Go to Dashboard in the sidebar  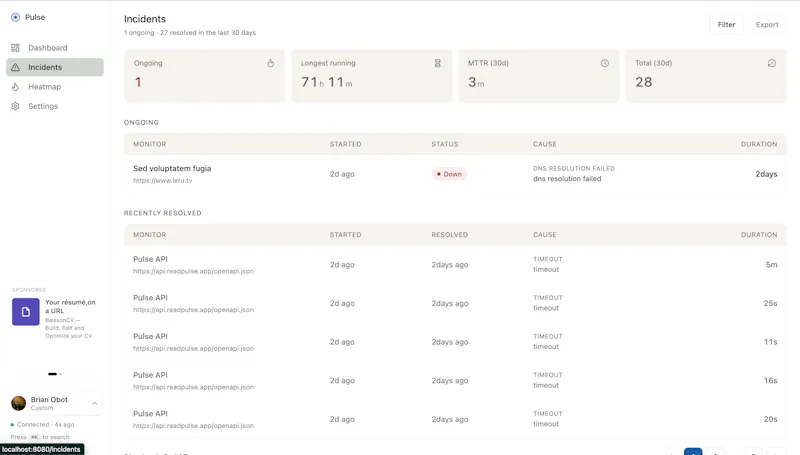(x=55, y=48)
